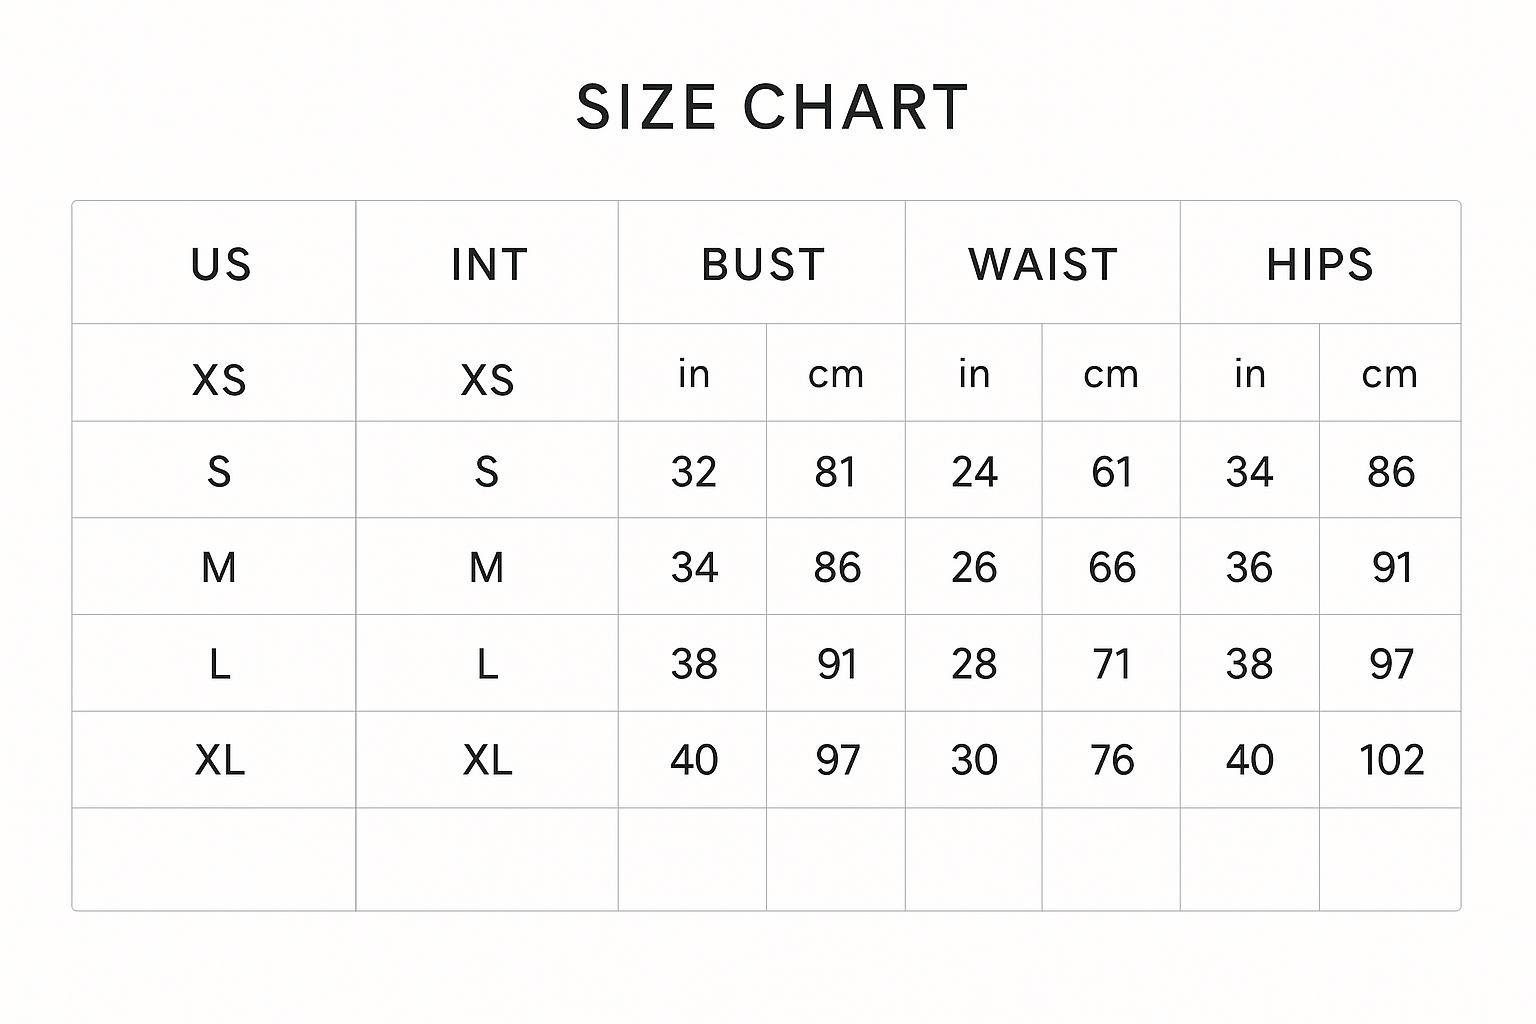
Task: Click waist 76 cm cell
Action: [x=1112, y=761]
